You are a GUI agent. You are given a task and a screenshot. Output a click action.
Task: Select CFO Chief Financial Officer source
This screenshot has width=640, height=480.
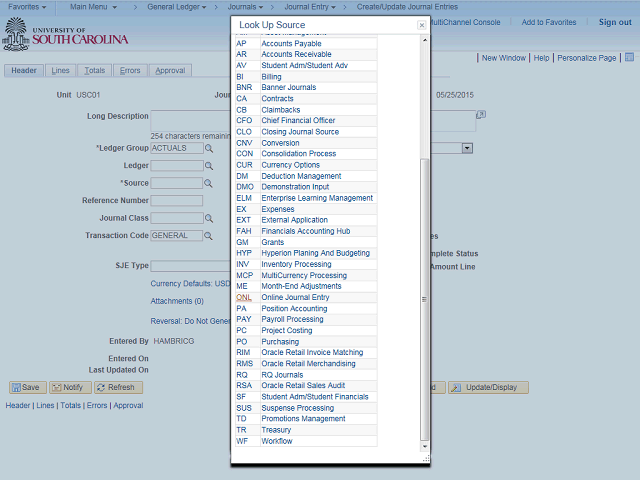(306, 120)
